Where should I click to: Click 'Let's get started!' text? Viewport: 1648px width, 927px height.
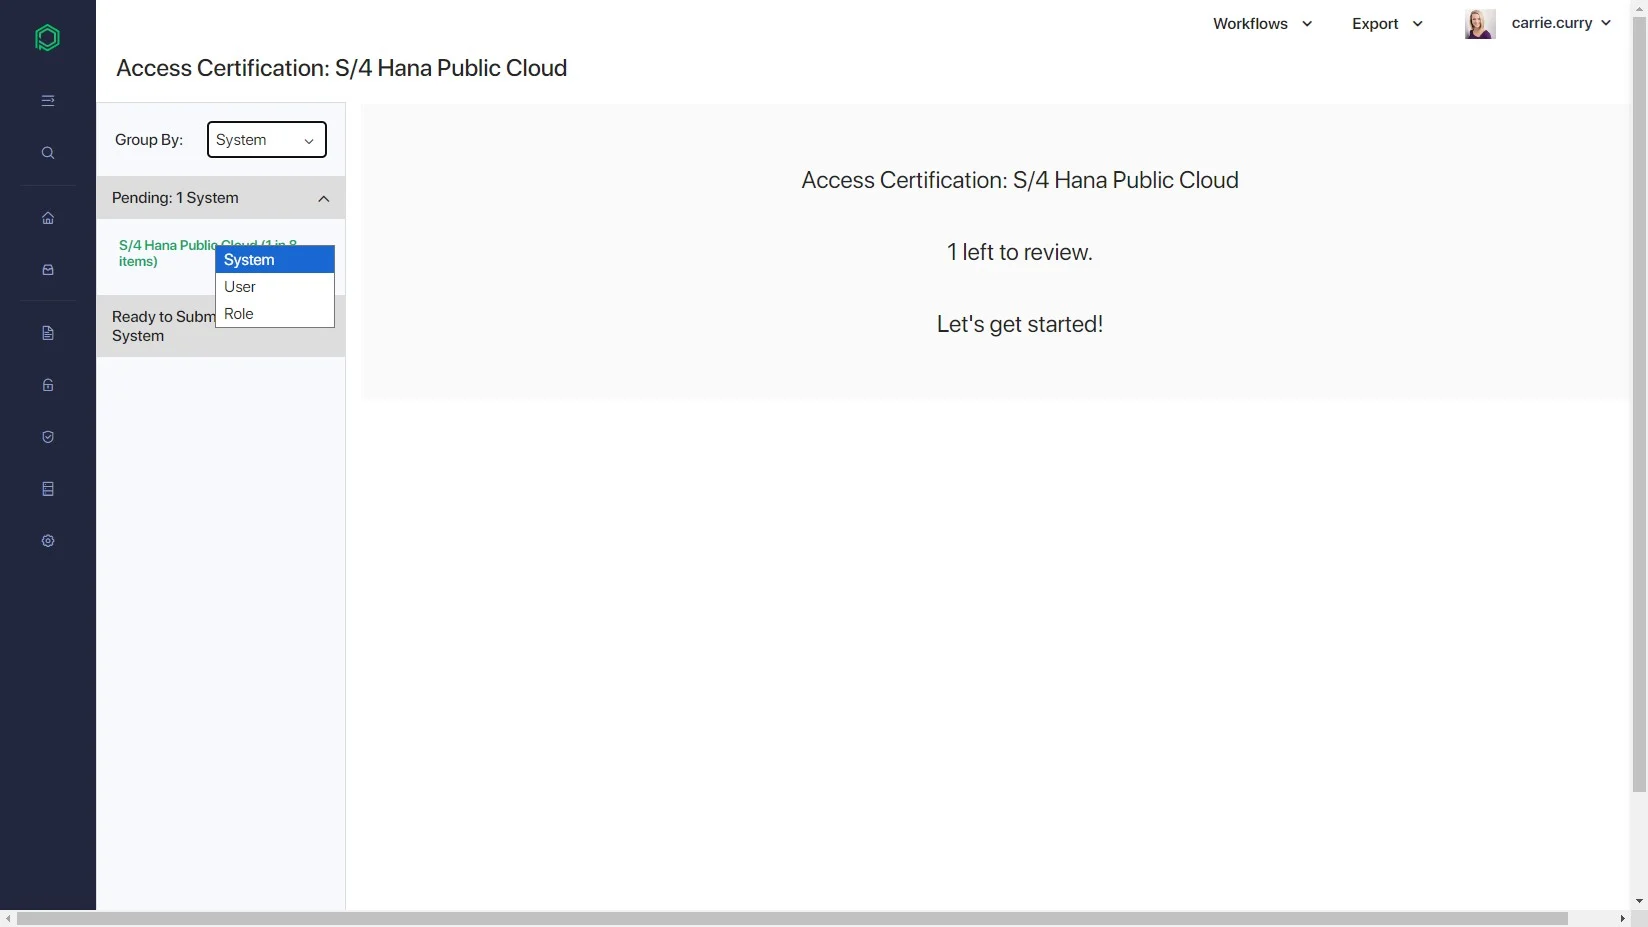1019,324
